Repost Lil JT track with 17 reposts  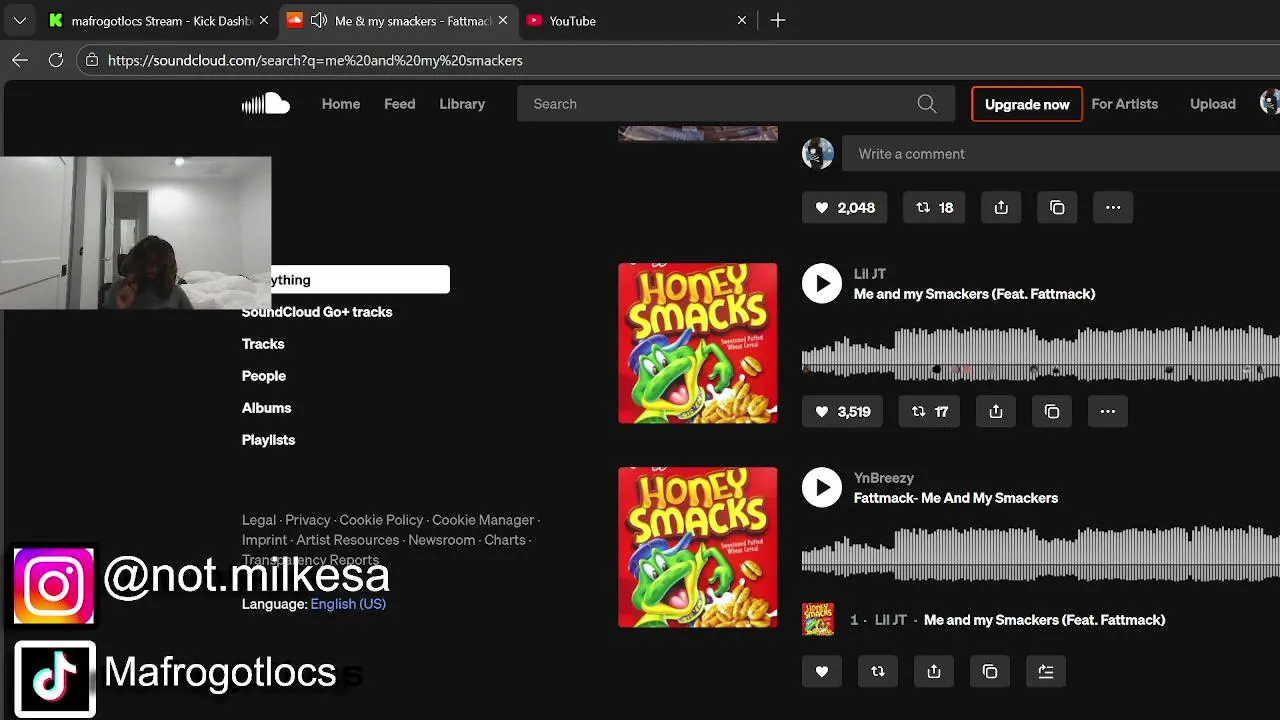[x=929, y=412]
